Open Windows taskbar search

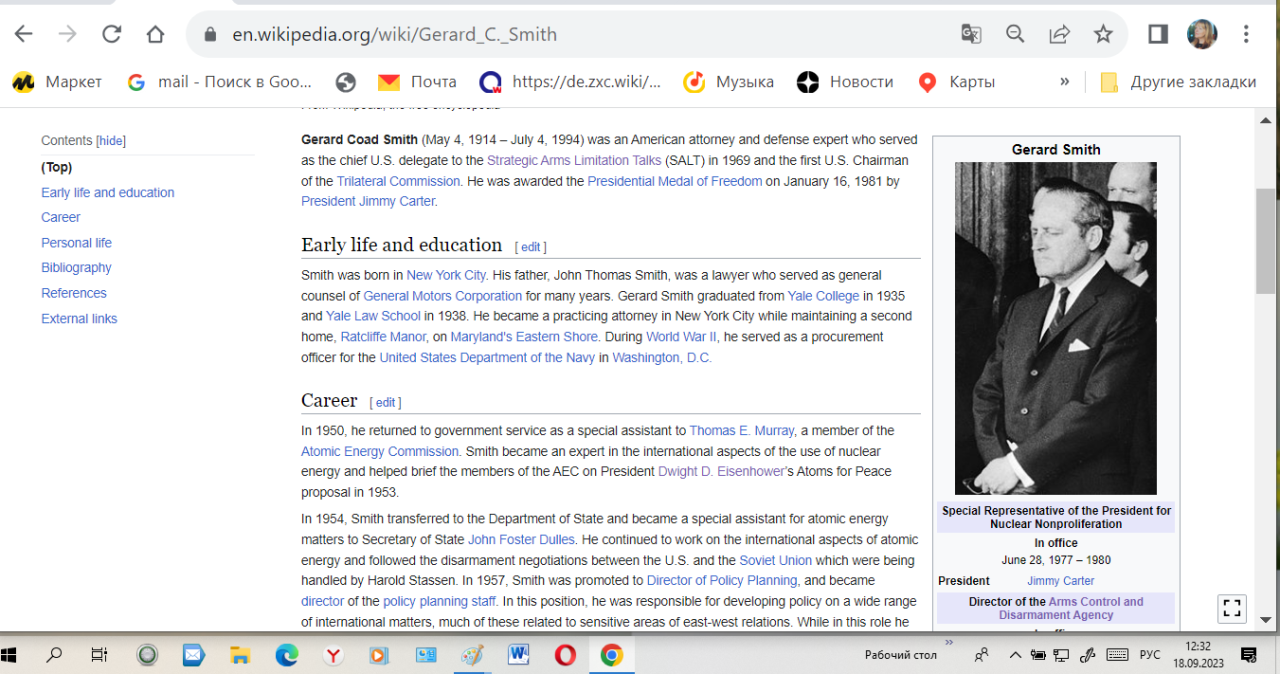tap(54, 655)
